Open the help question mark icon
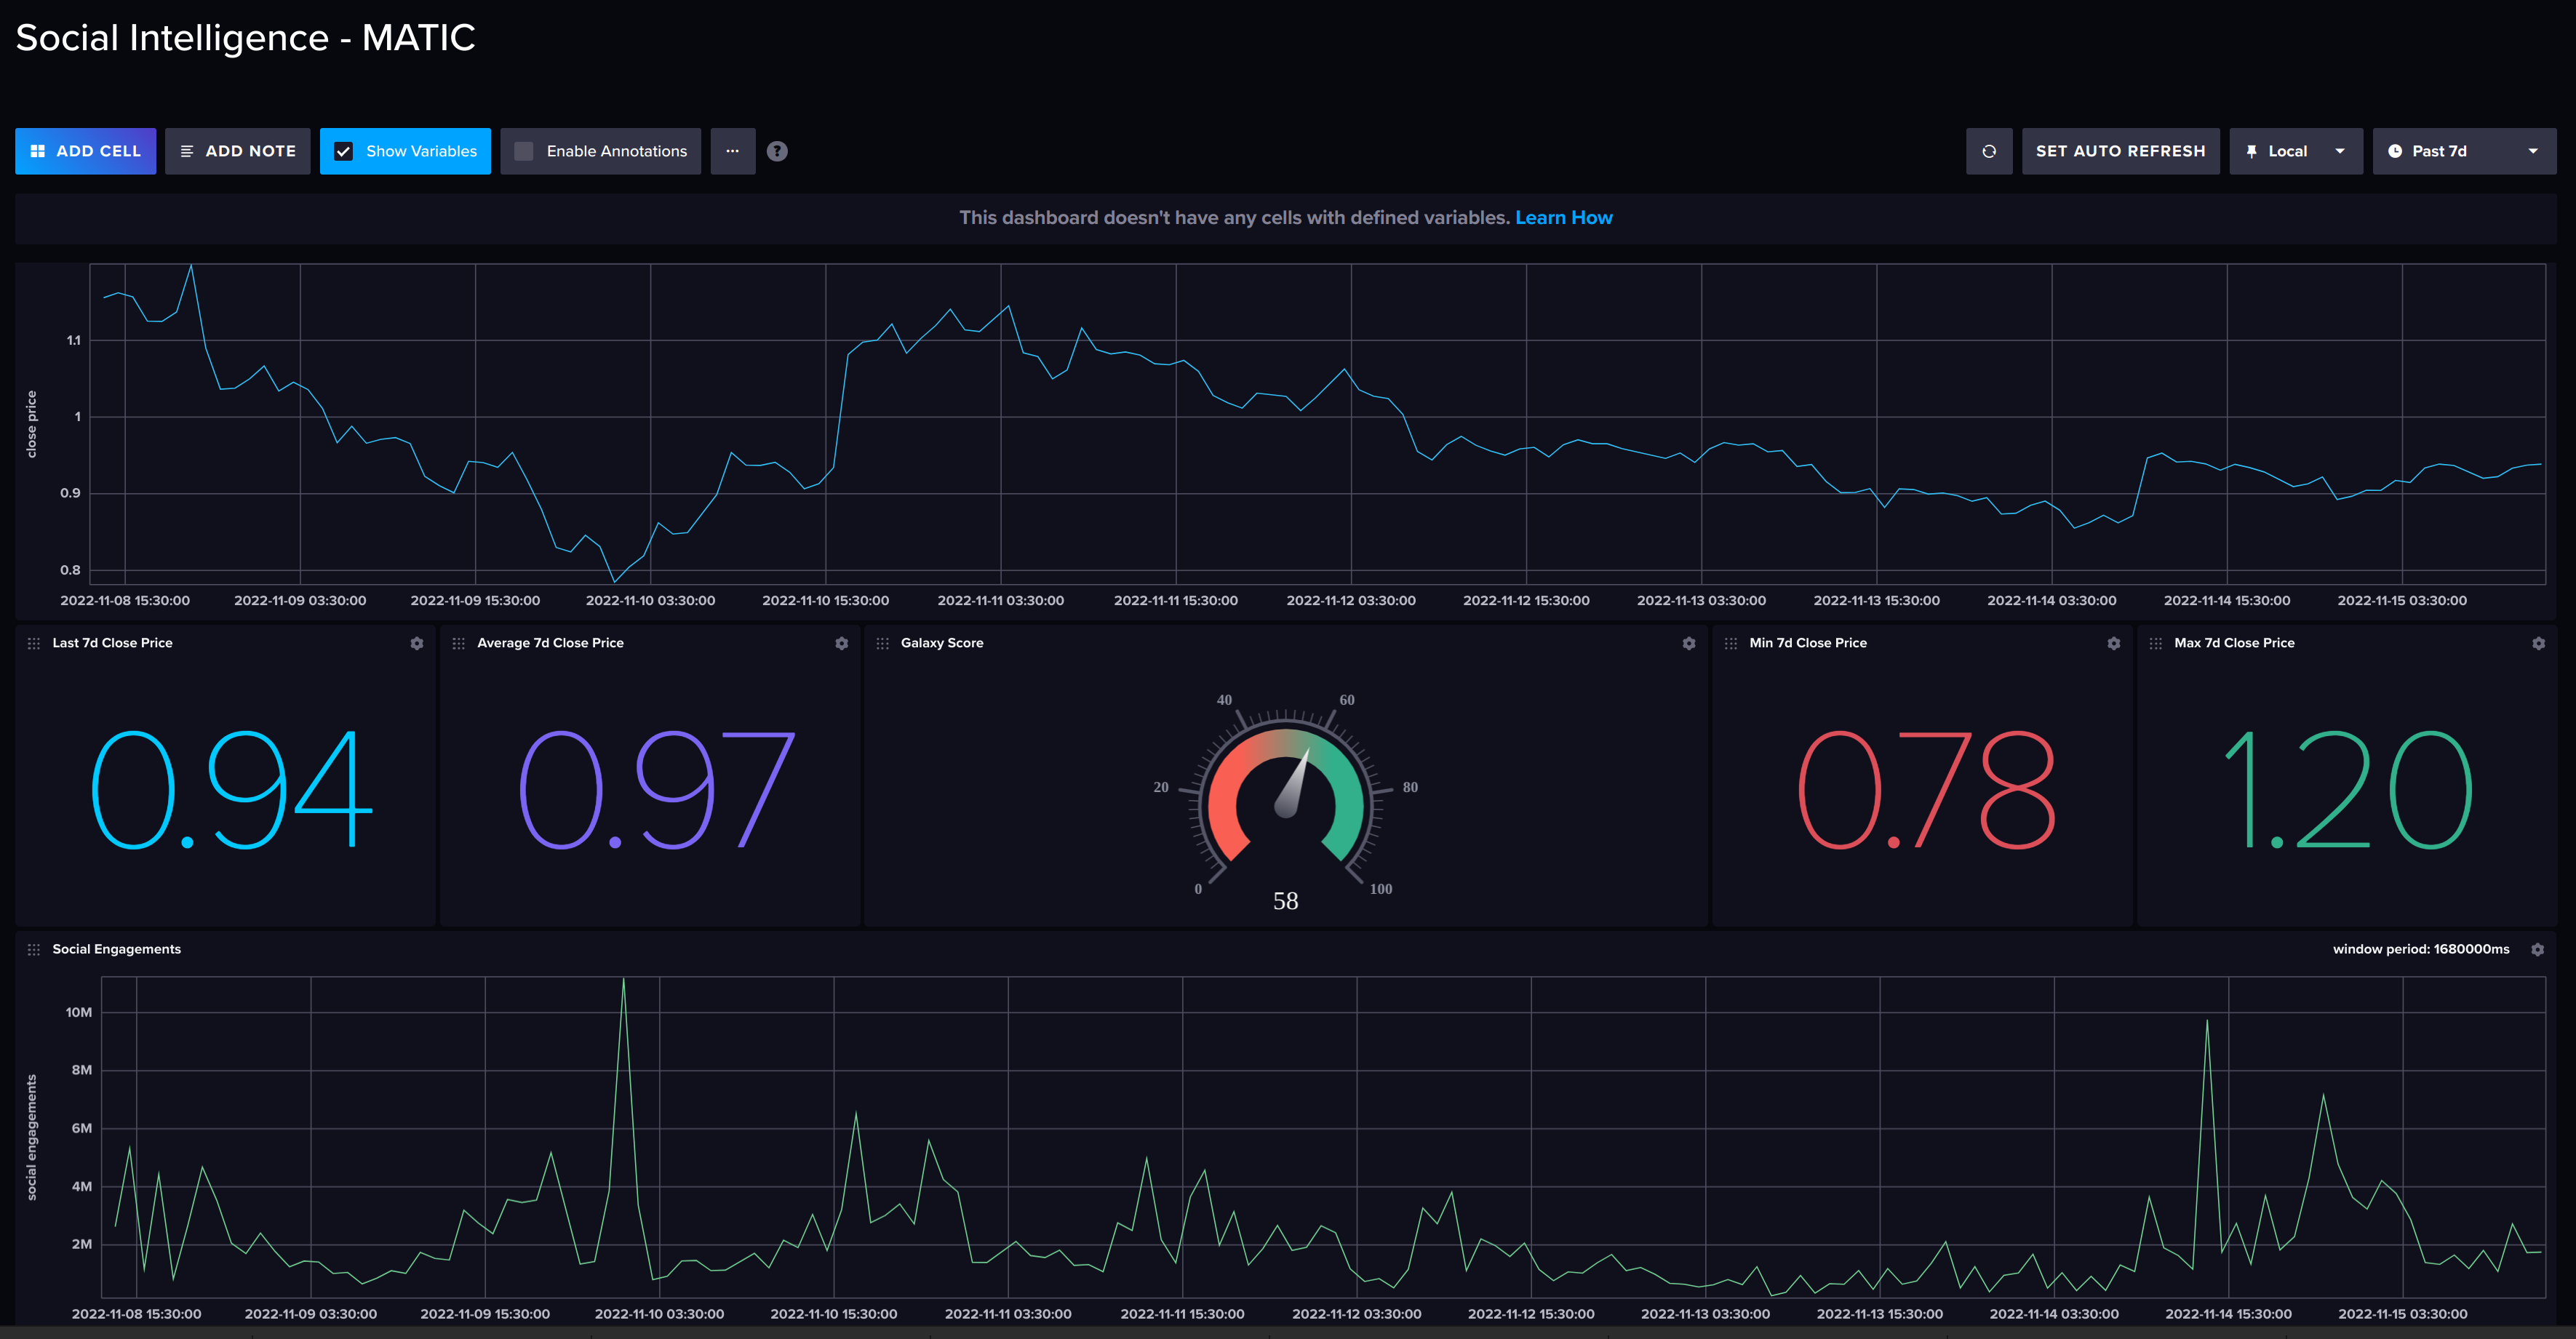2576x1339 pixels. [x=777, y=151]
